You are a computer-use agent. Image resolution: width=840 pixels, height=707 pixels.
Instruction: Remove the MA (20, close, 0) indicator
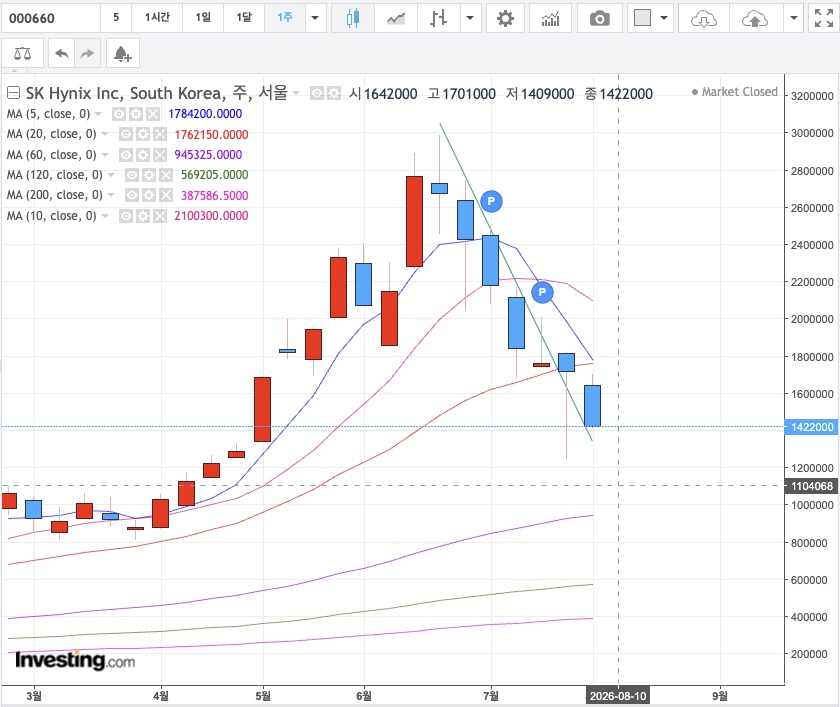pyautogui.click(x=160, y=134)
